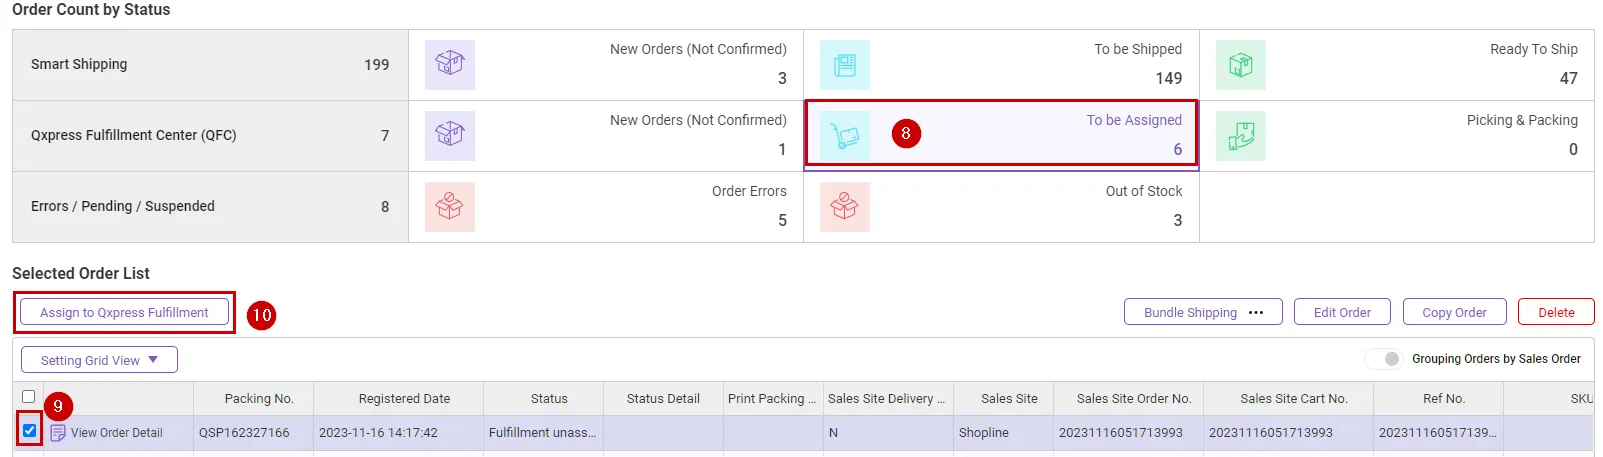The height and width of the screenshot is (457, 1603).
Task: Select the Errors / Pending / Suspended row
Action: coord(210,207)
